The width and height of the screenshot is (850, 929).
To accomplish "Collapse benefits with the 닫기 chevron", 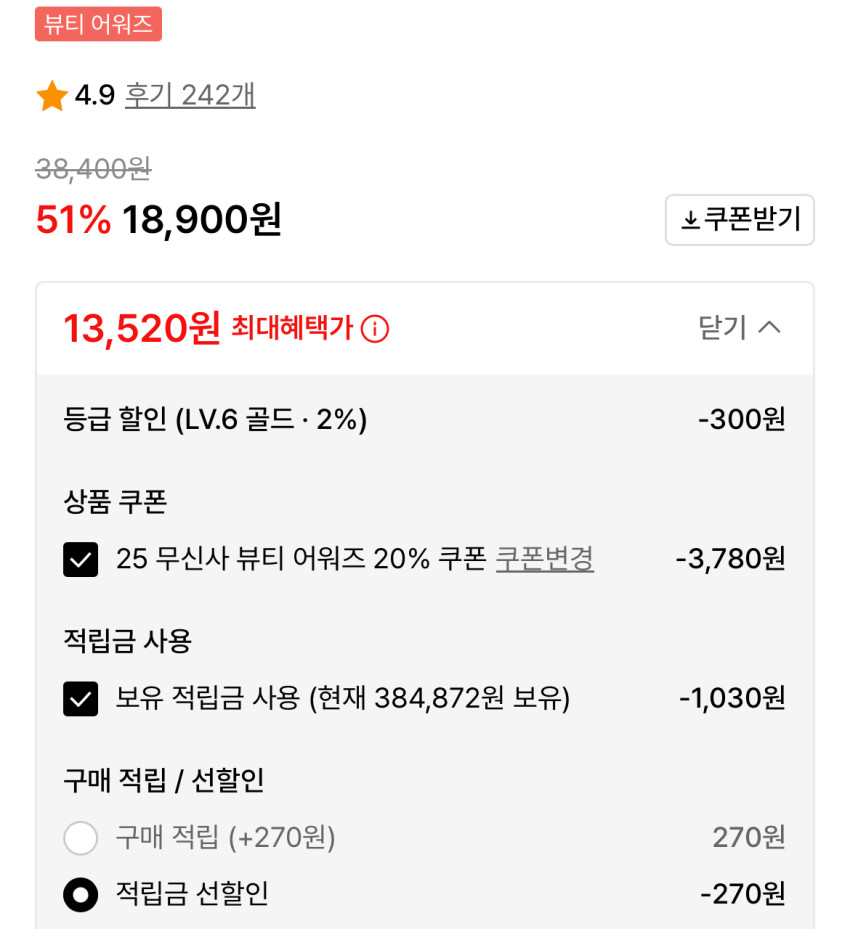I will tap(770, 327).
